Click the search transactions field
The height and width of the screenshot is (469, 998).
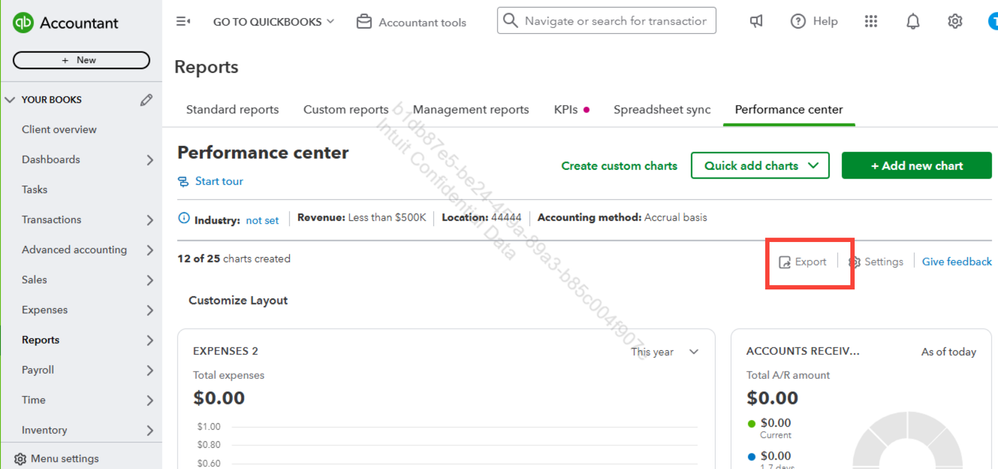pos(615,21)
